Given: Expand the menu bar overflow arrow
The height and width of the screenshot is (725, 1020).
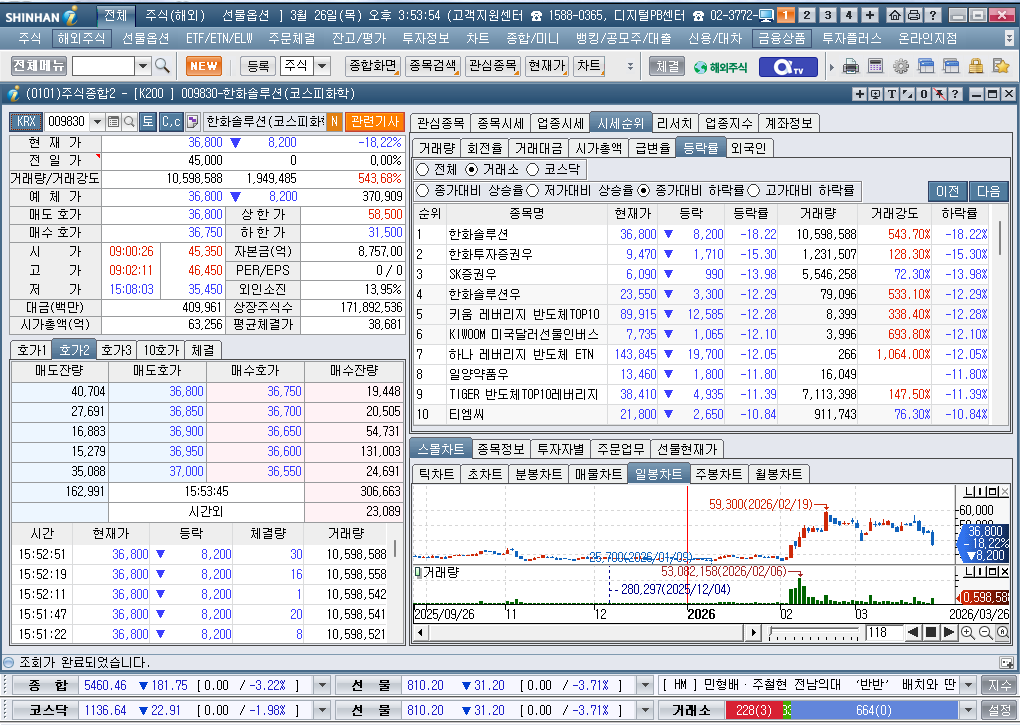Looking at the screenshot, I should click(x=1010, y=38).
